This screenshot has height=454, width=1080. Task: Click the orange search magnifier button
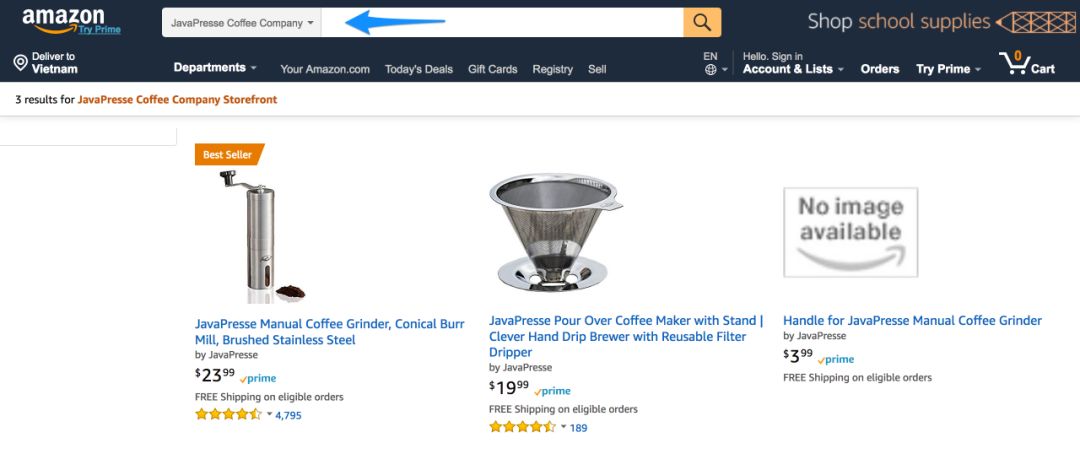coord(702,22)
